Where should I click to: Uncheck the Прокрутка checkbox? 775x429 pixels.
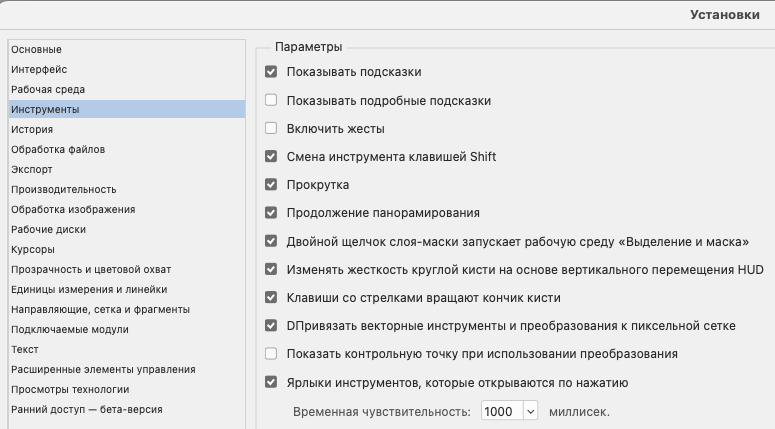271,185
